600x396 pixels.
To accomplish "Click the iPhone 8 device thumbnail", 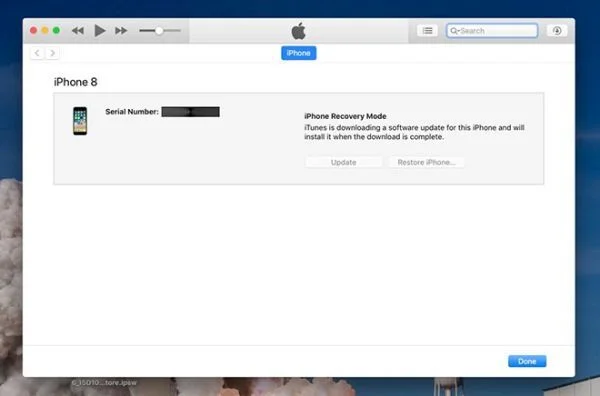I will (x=80, y=121).
